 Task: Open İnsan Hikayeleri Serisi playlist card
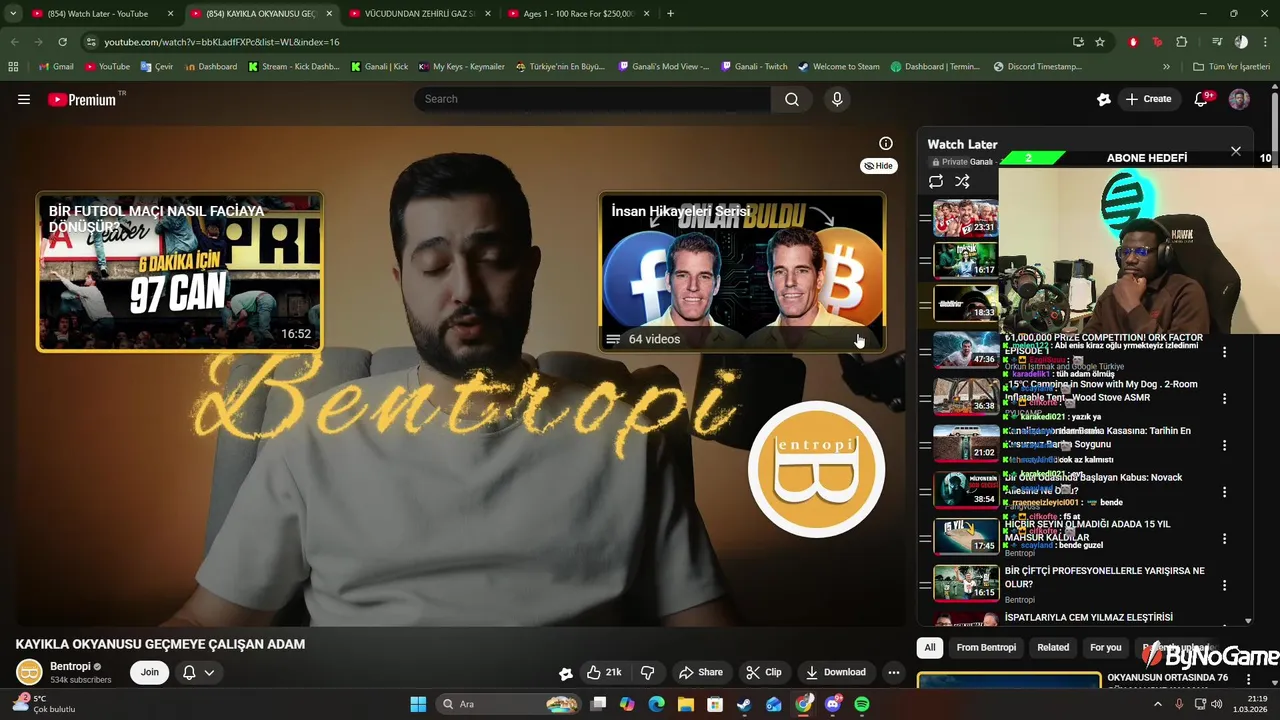742,272
